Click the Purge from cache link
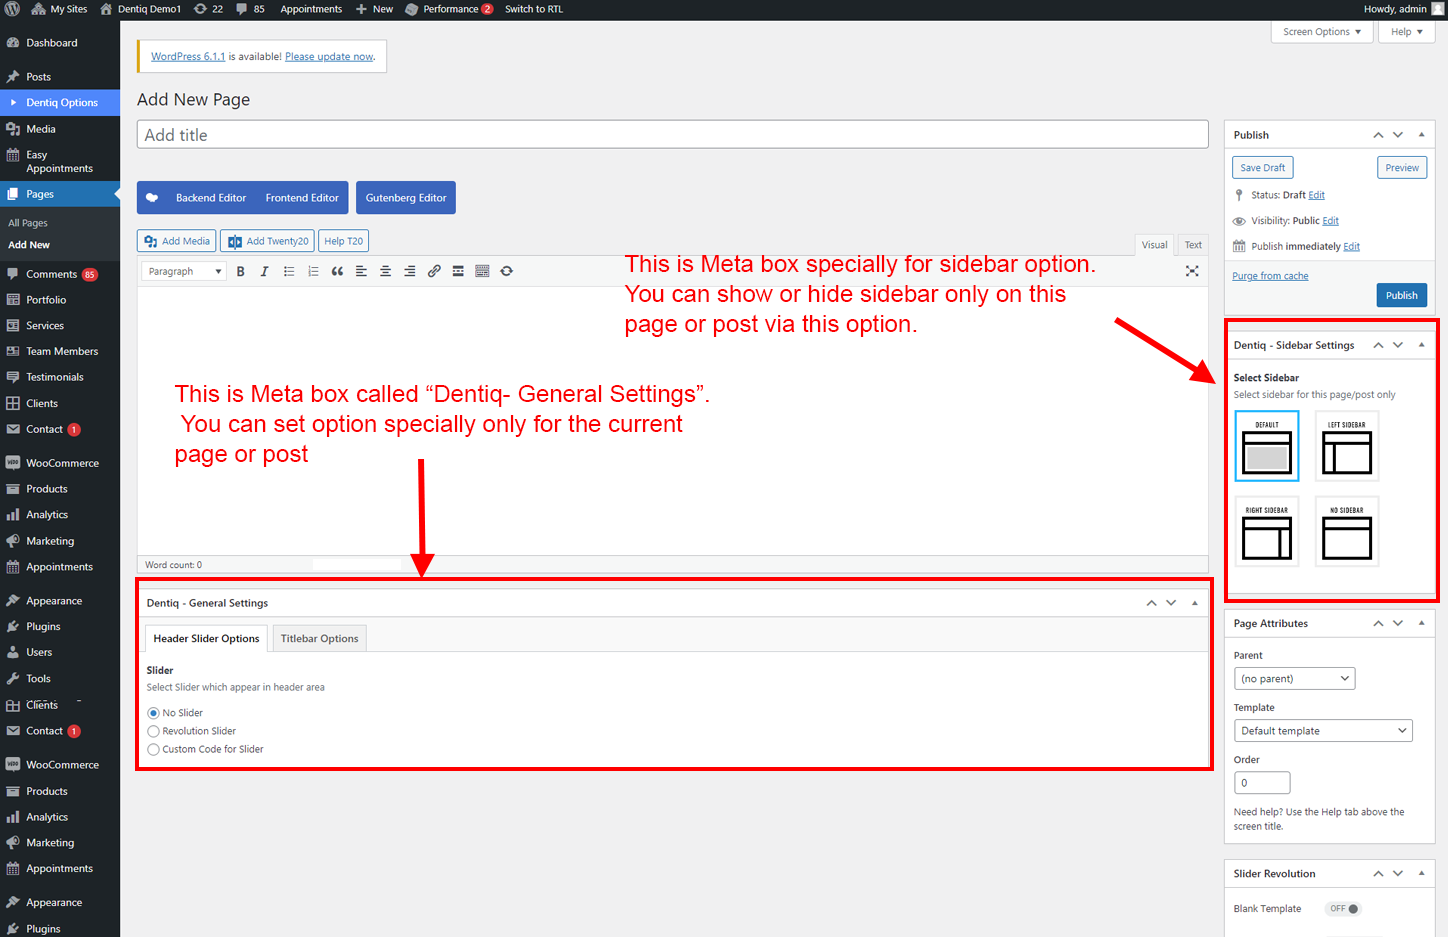Viewport: 1448px width, 937px height. pyautogui.click(x=1269, y=276)
